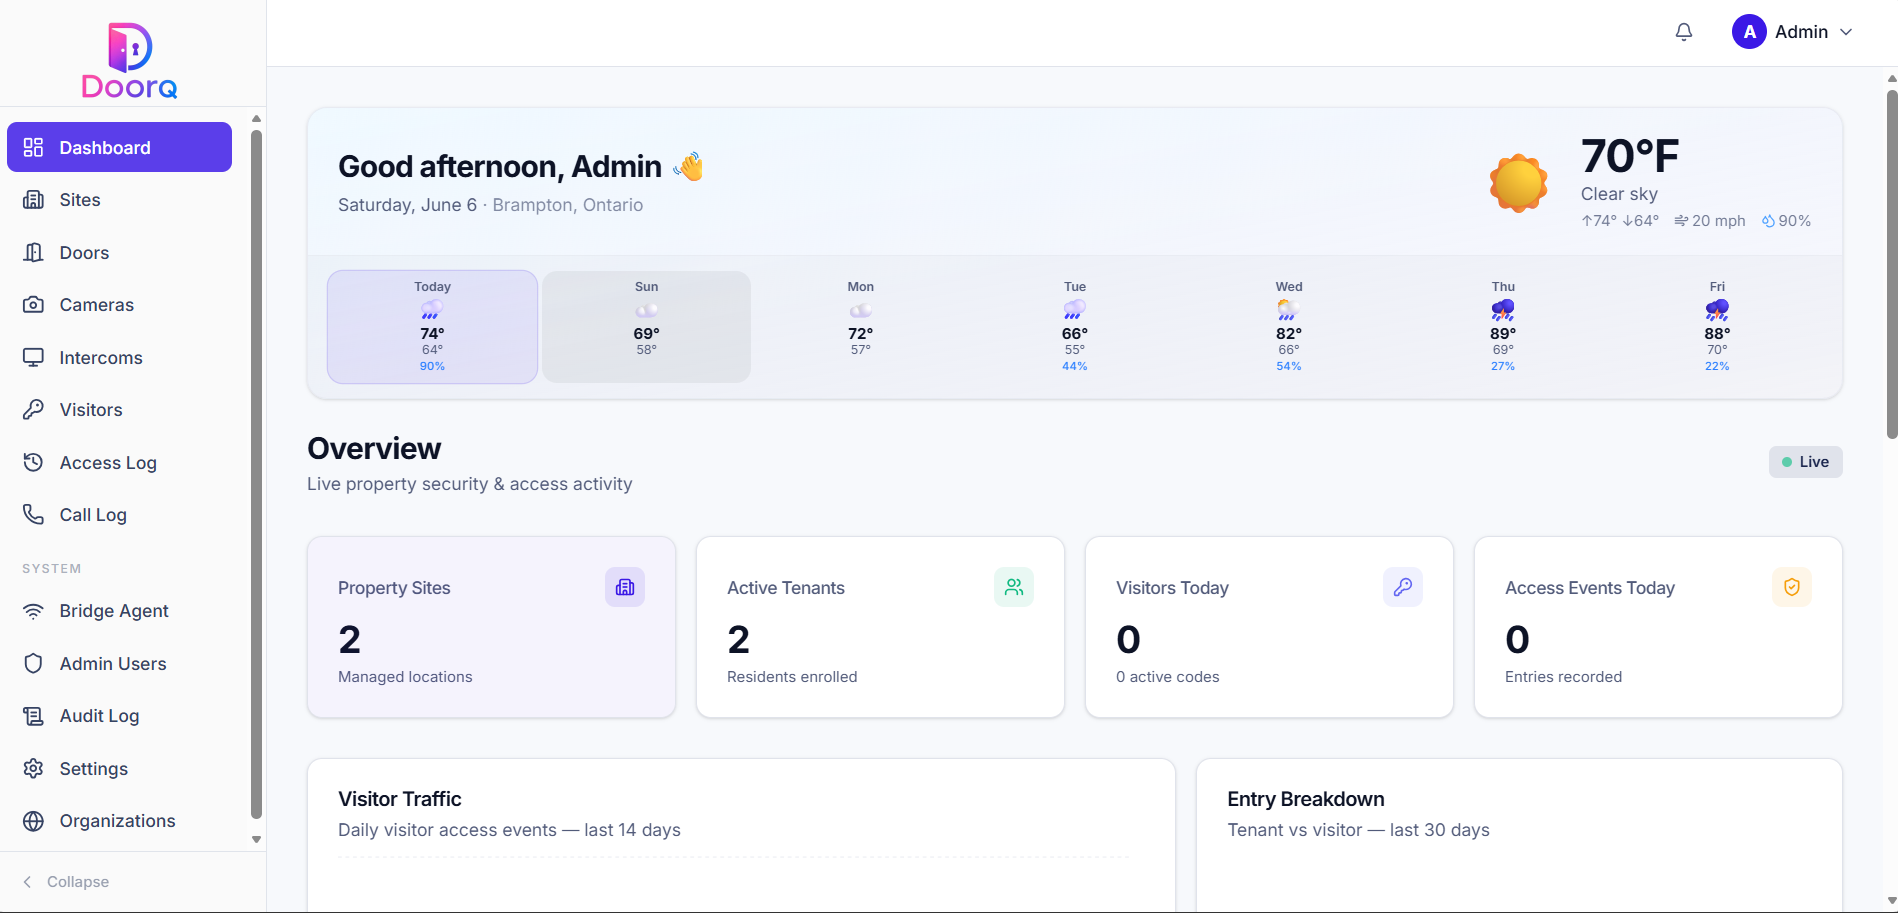Expand the Admin account dropdown arrow
The height and width of the screenshot is (913, 1898).
tap(1846, 32)
